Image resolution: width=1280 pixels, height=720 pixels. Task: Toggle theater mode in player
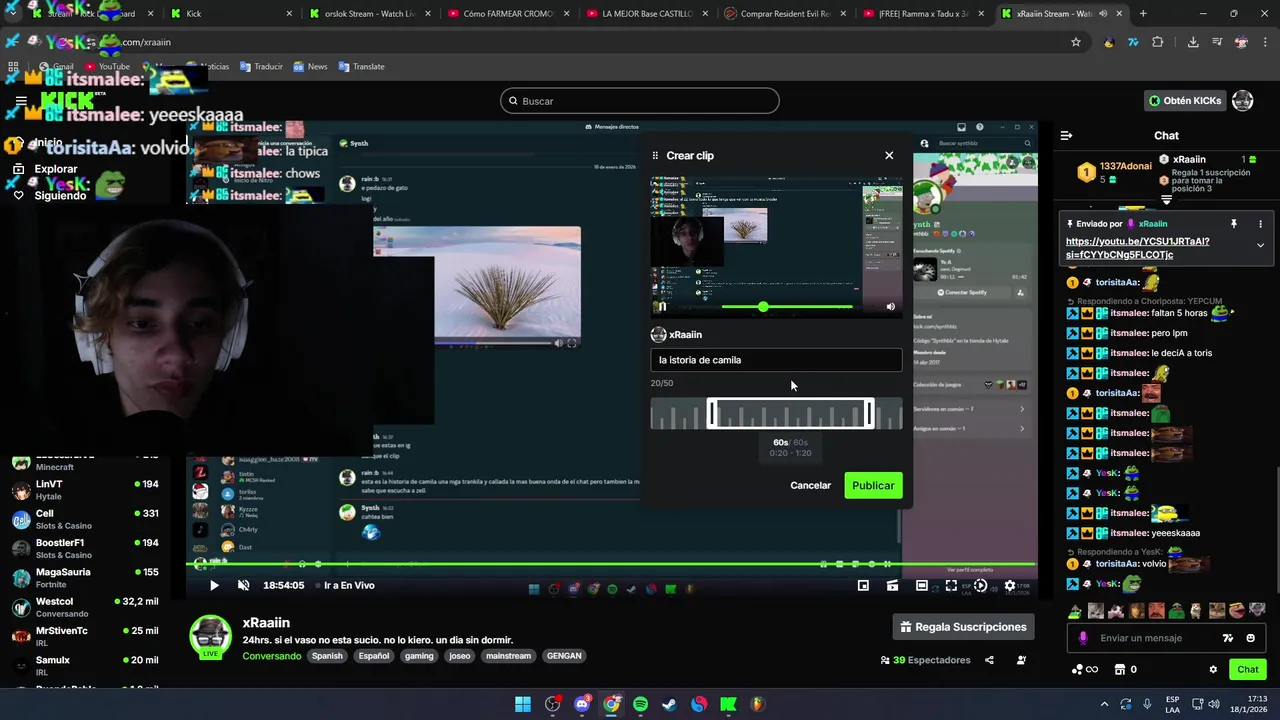[x=922, y=586]
